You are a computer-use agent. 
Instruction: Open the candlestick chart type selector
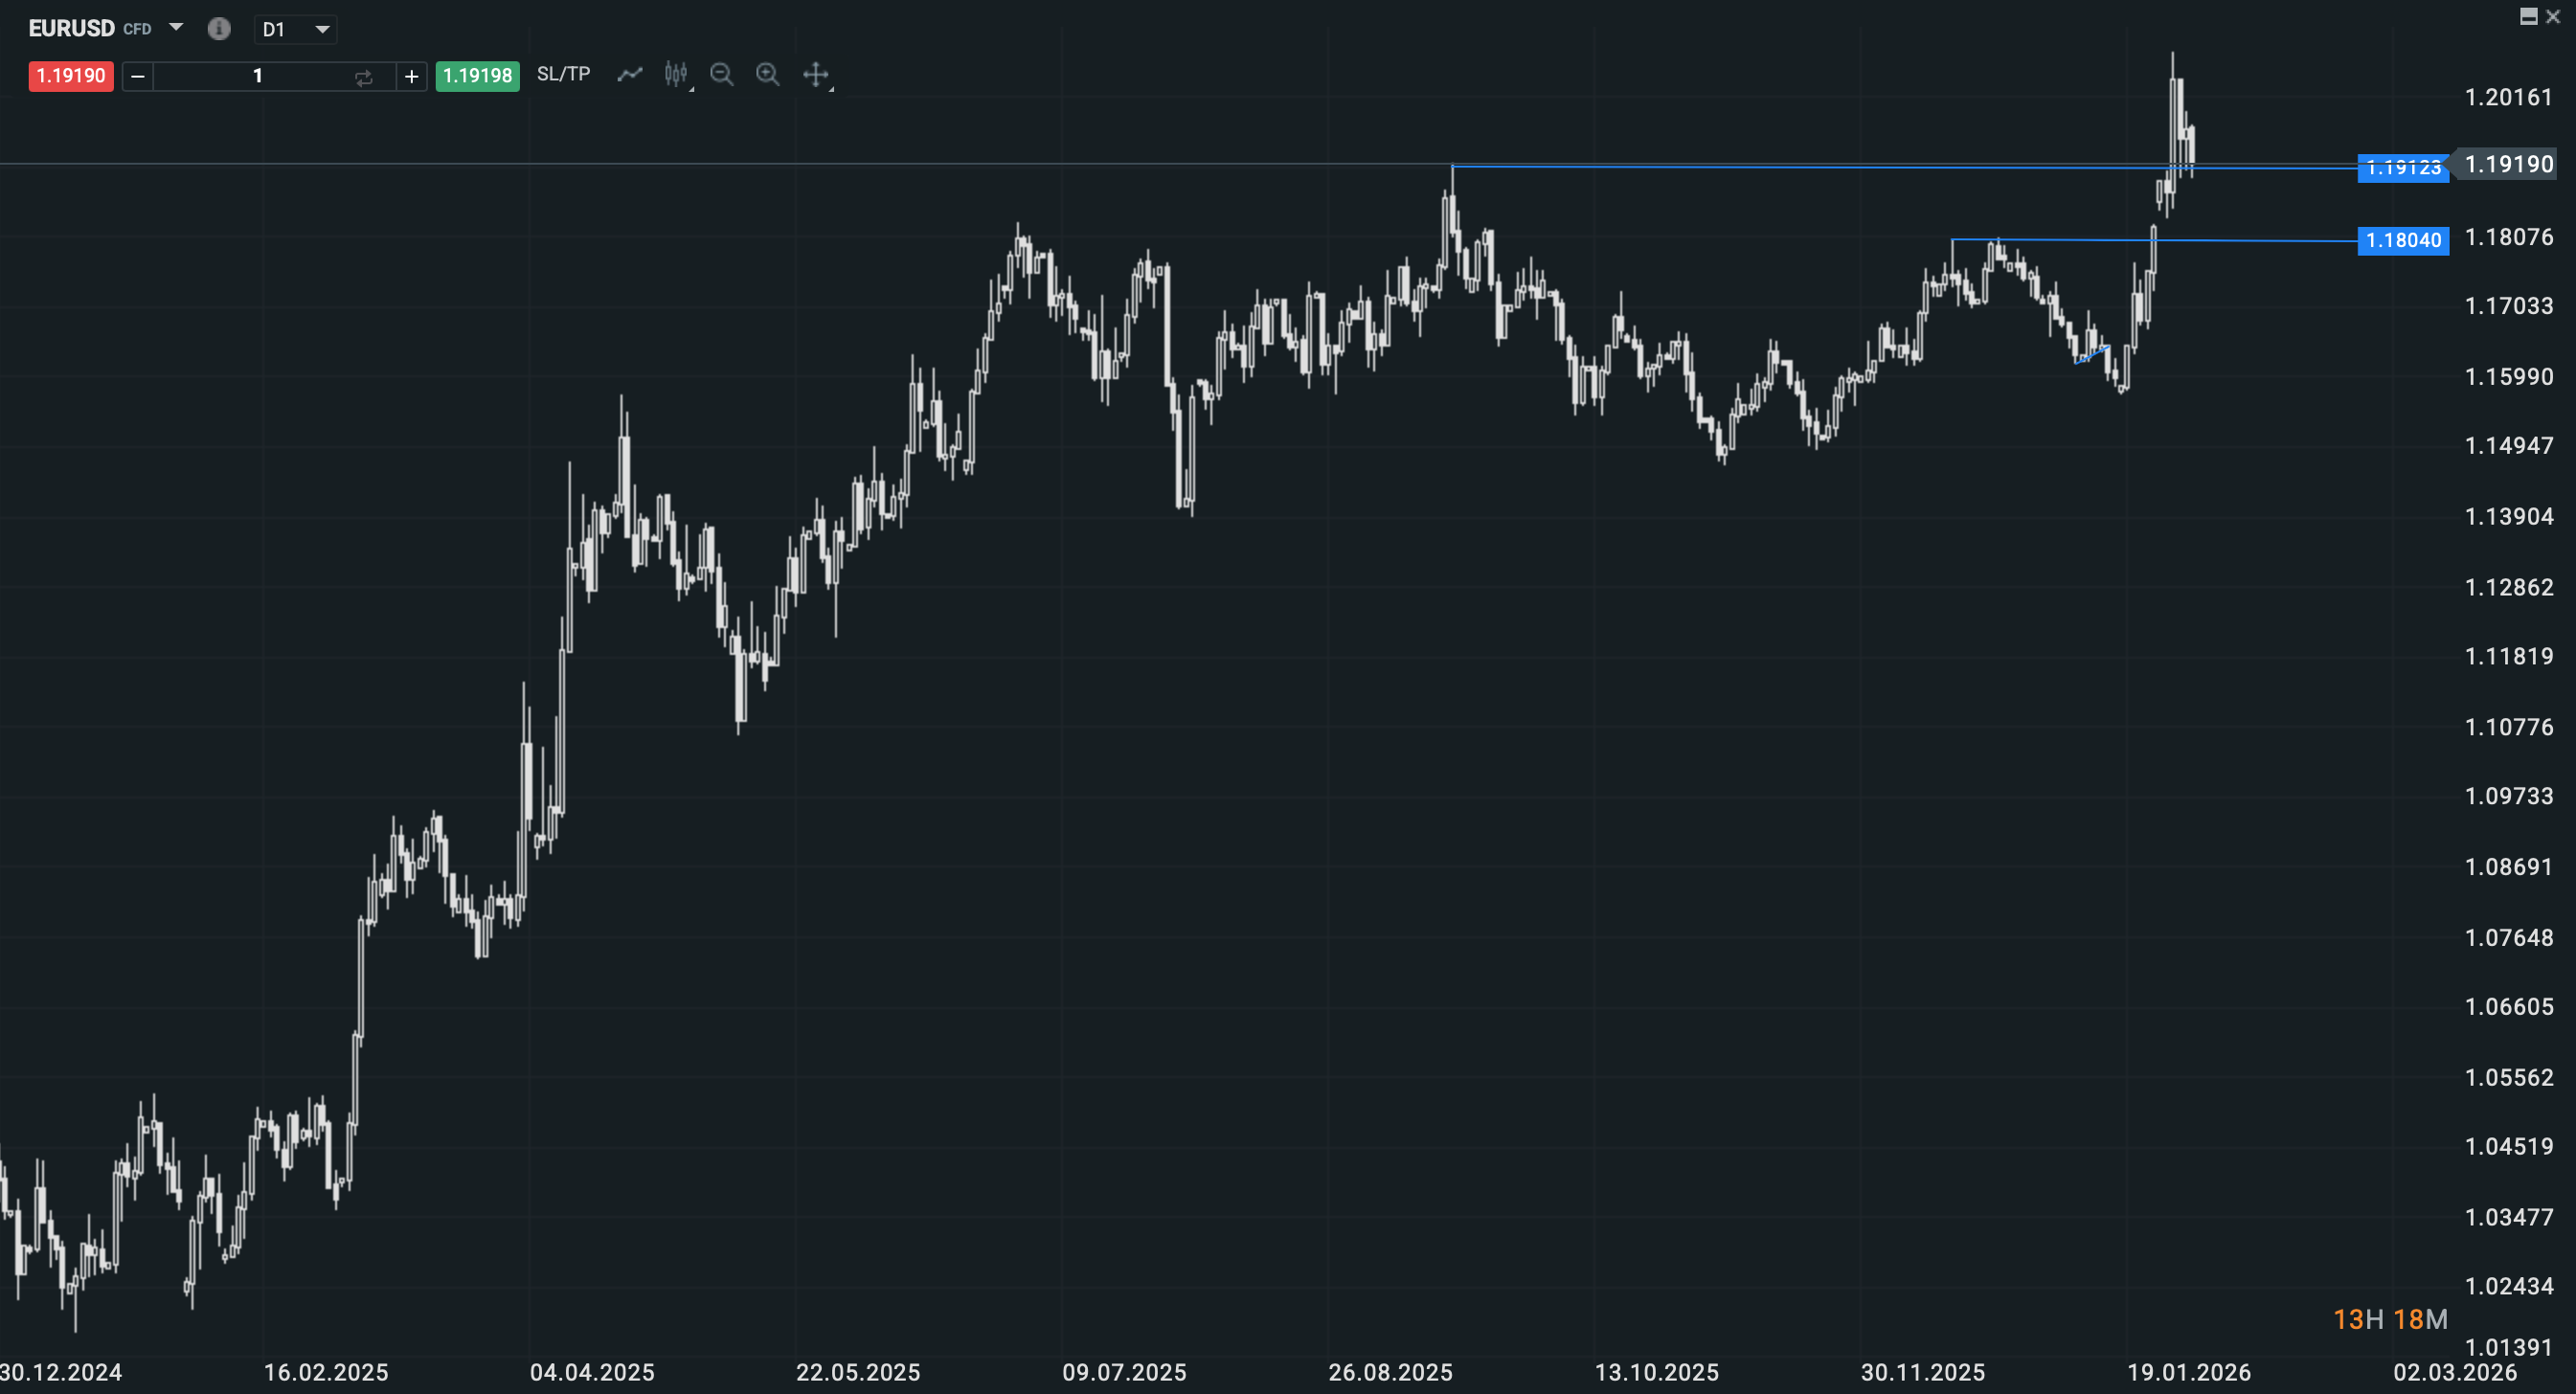(x=677, y=75)
